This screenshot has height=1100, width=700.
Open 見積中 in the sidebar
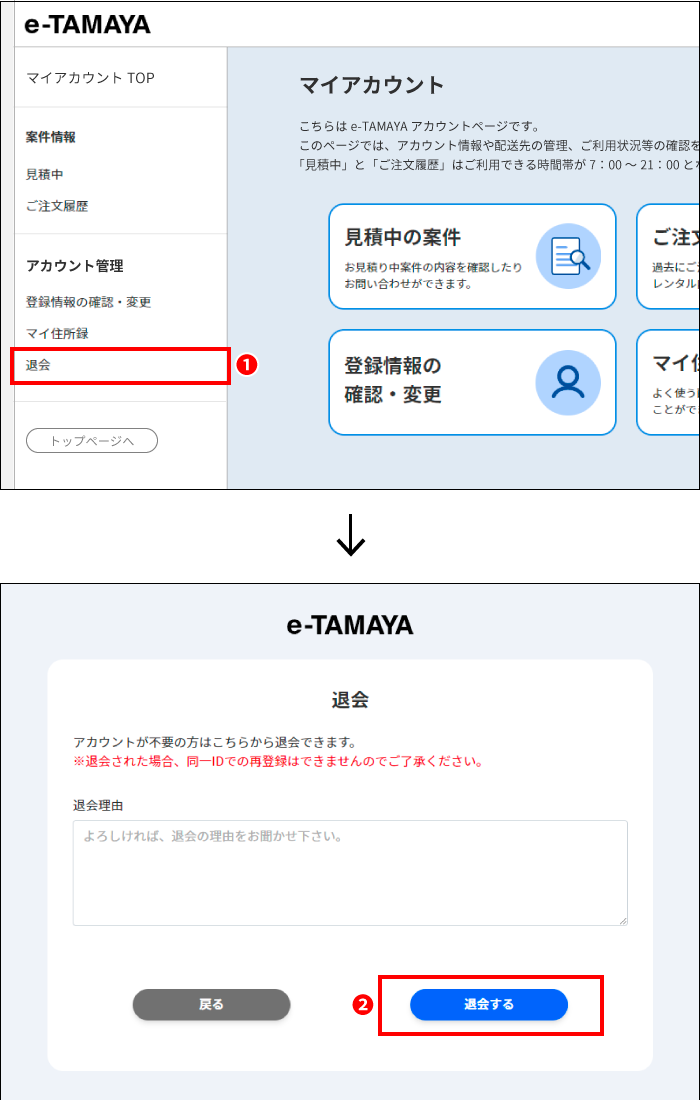pos(44,174)
